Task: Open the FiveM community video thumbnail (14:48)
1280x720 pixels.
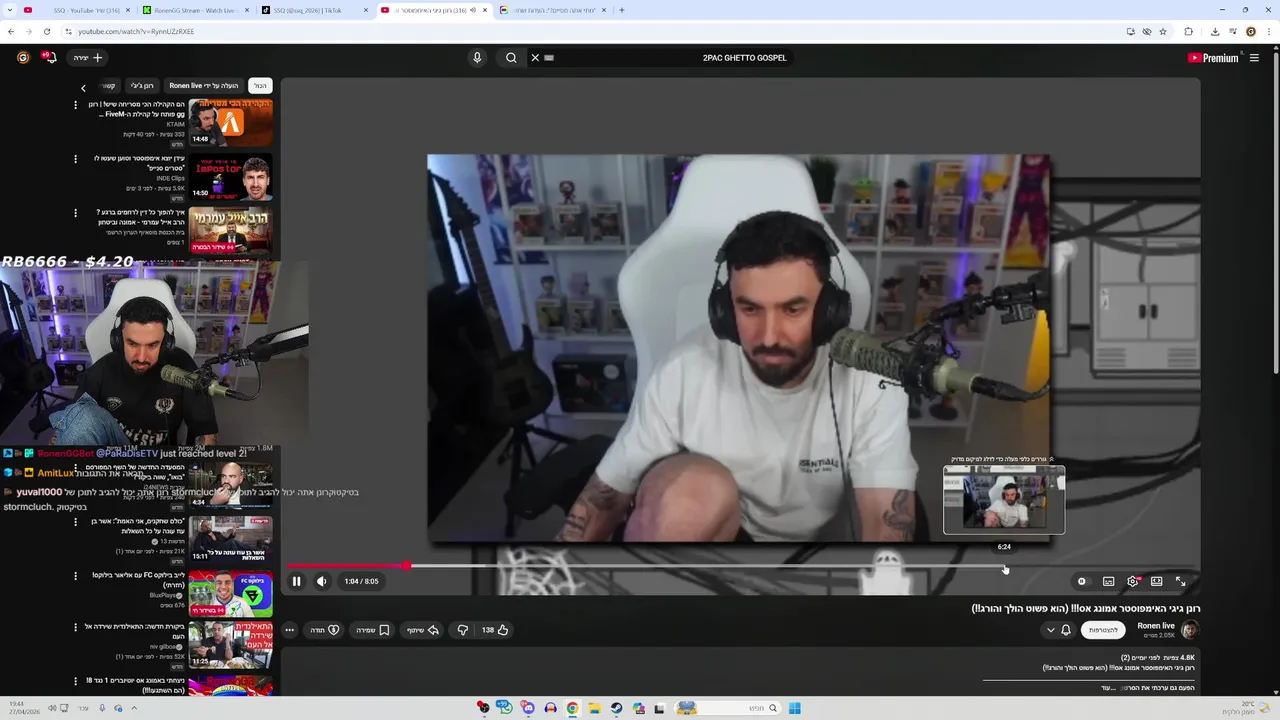Action: 230,122
